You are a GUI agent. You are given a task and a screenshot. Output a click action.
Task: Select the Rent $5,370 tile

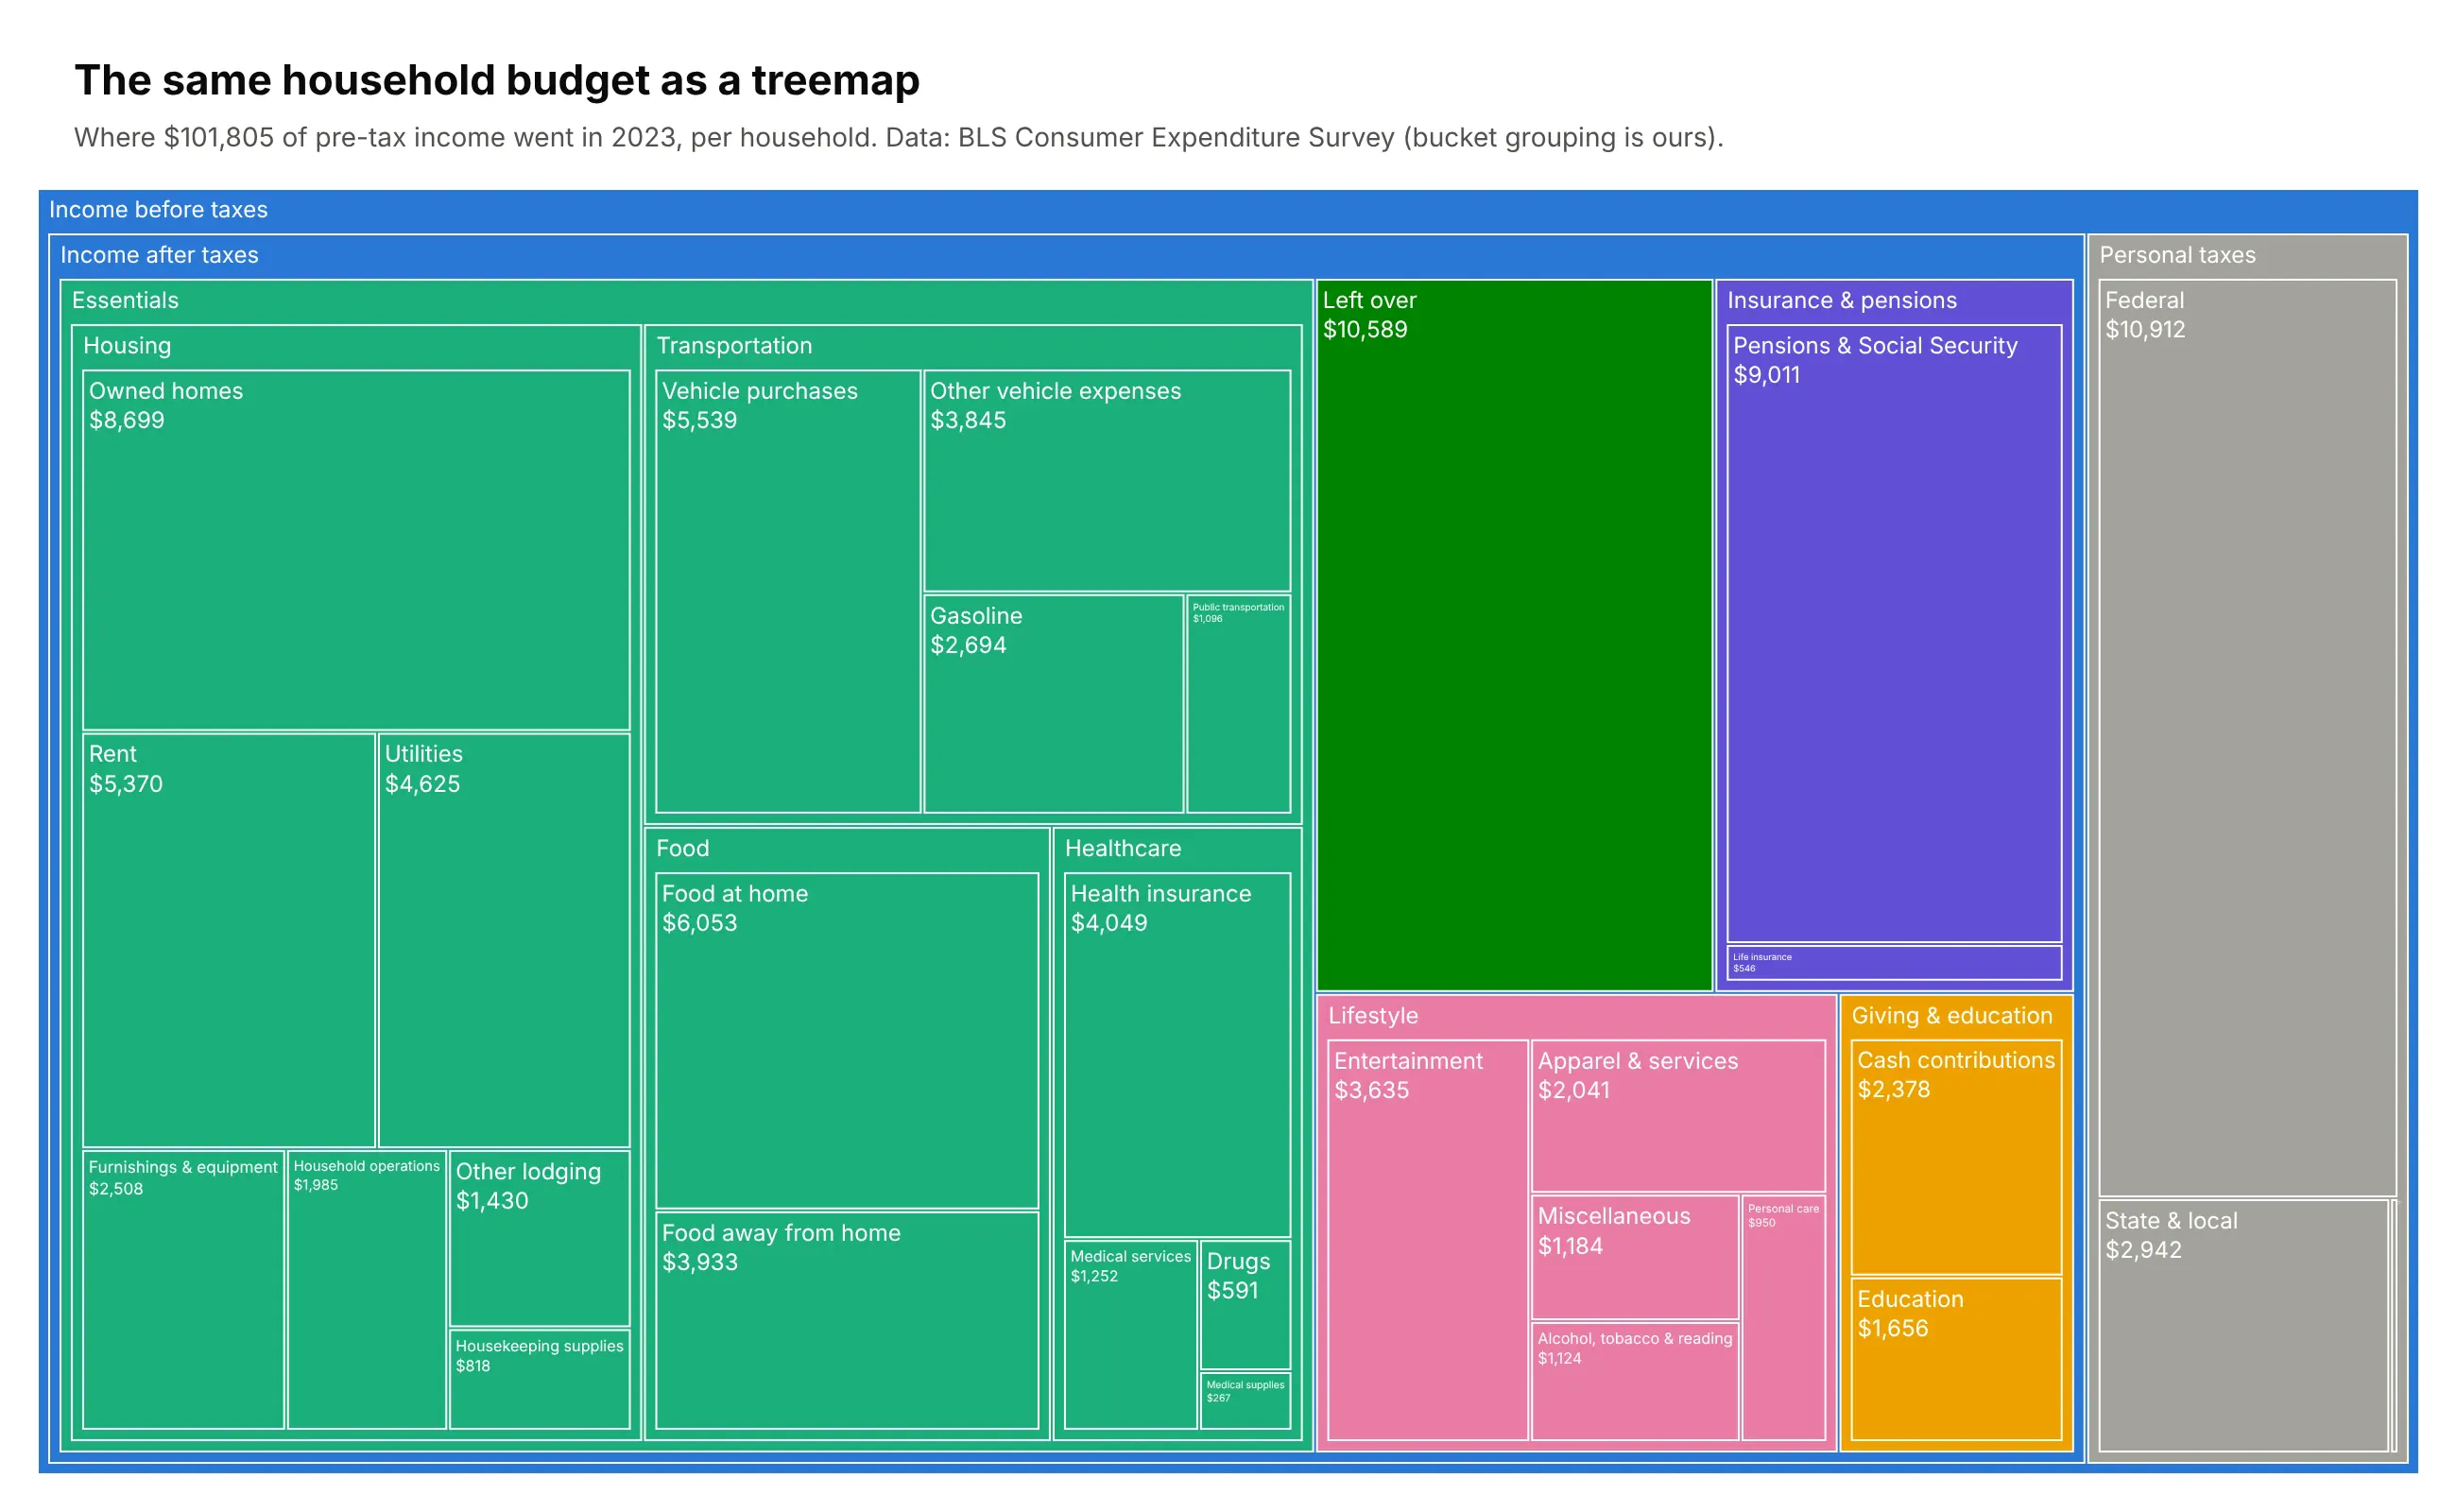point(229,940)
